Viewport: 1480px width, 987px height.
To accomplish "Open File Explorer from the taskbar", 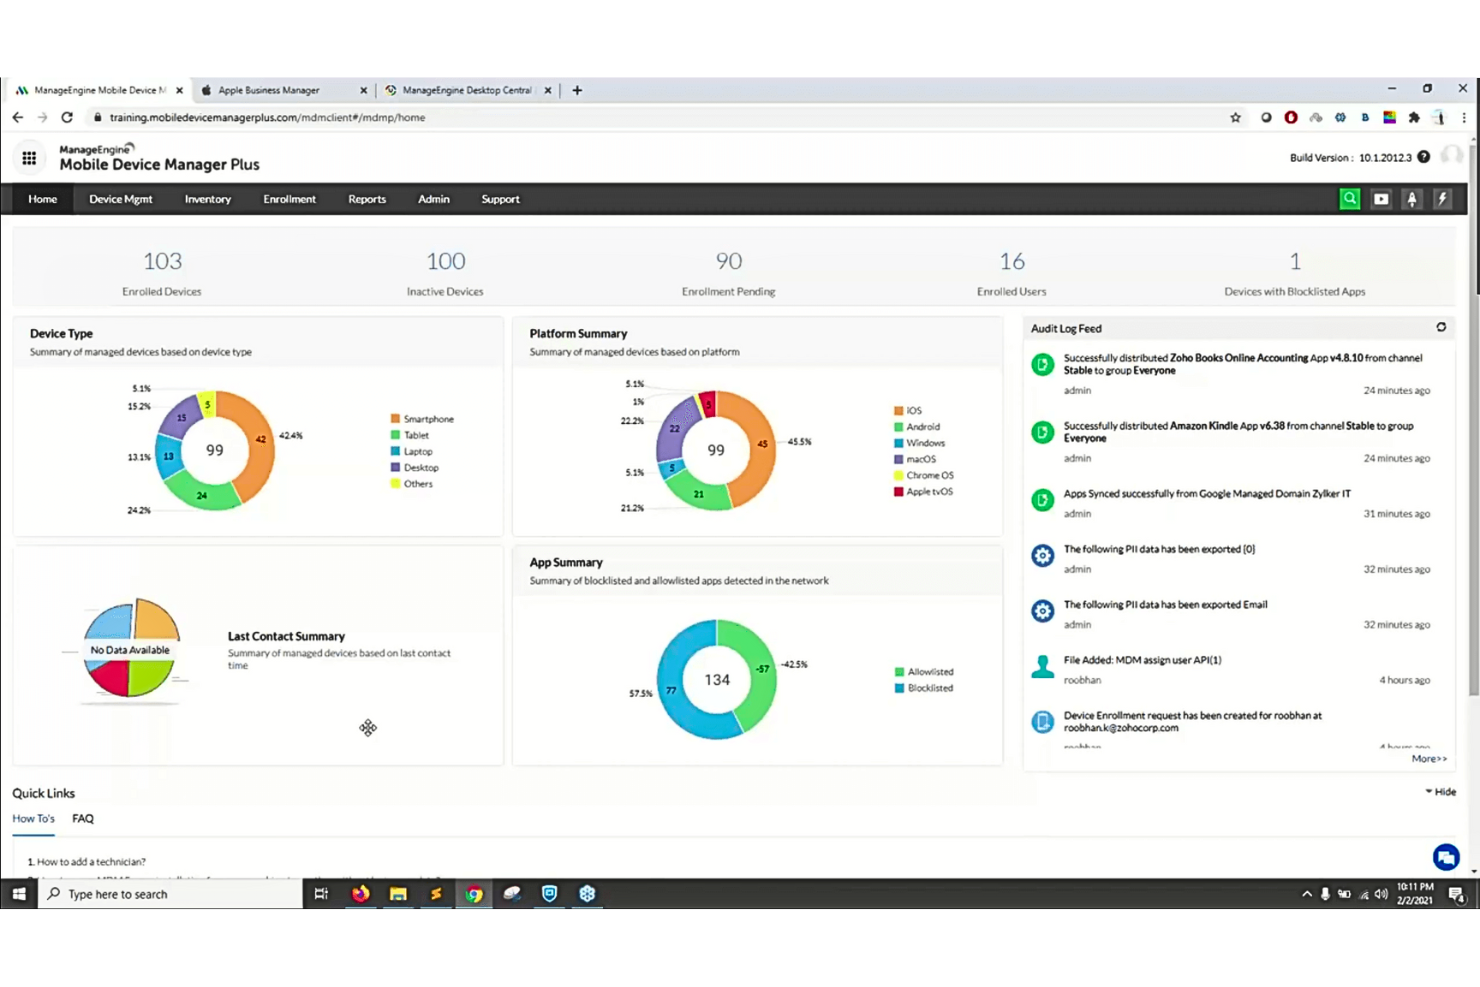I will [398, 894].
